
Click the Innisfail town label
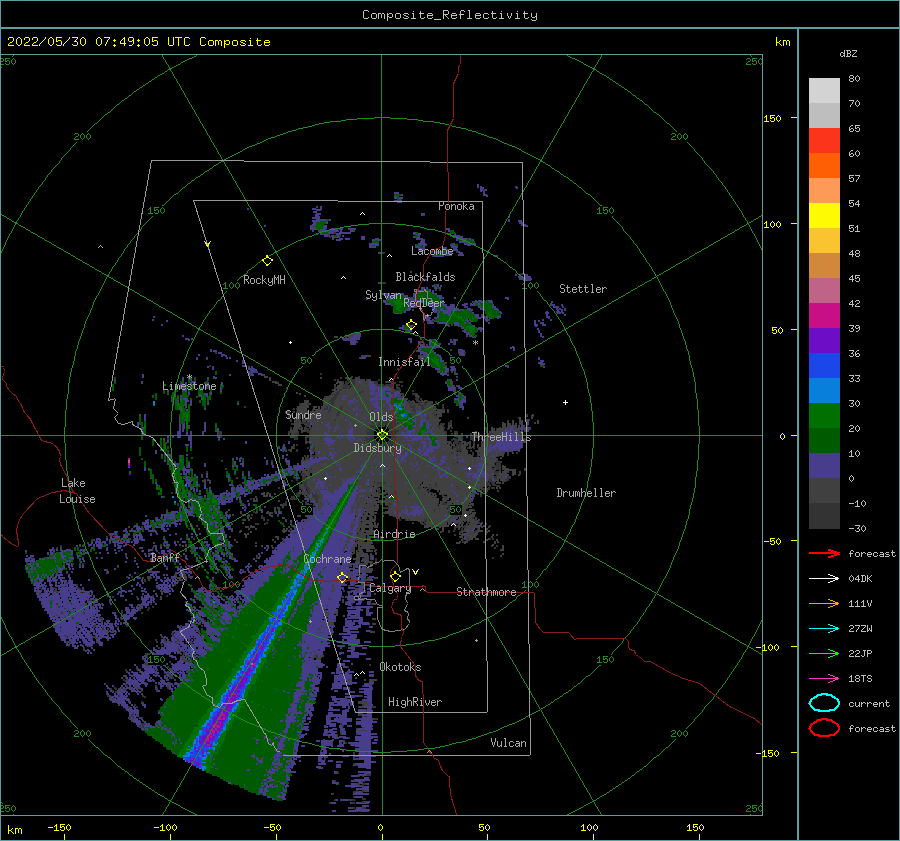click(x=404, y=362)
